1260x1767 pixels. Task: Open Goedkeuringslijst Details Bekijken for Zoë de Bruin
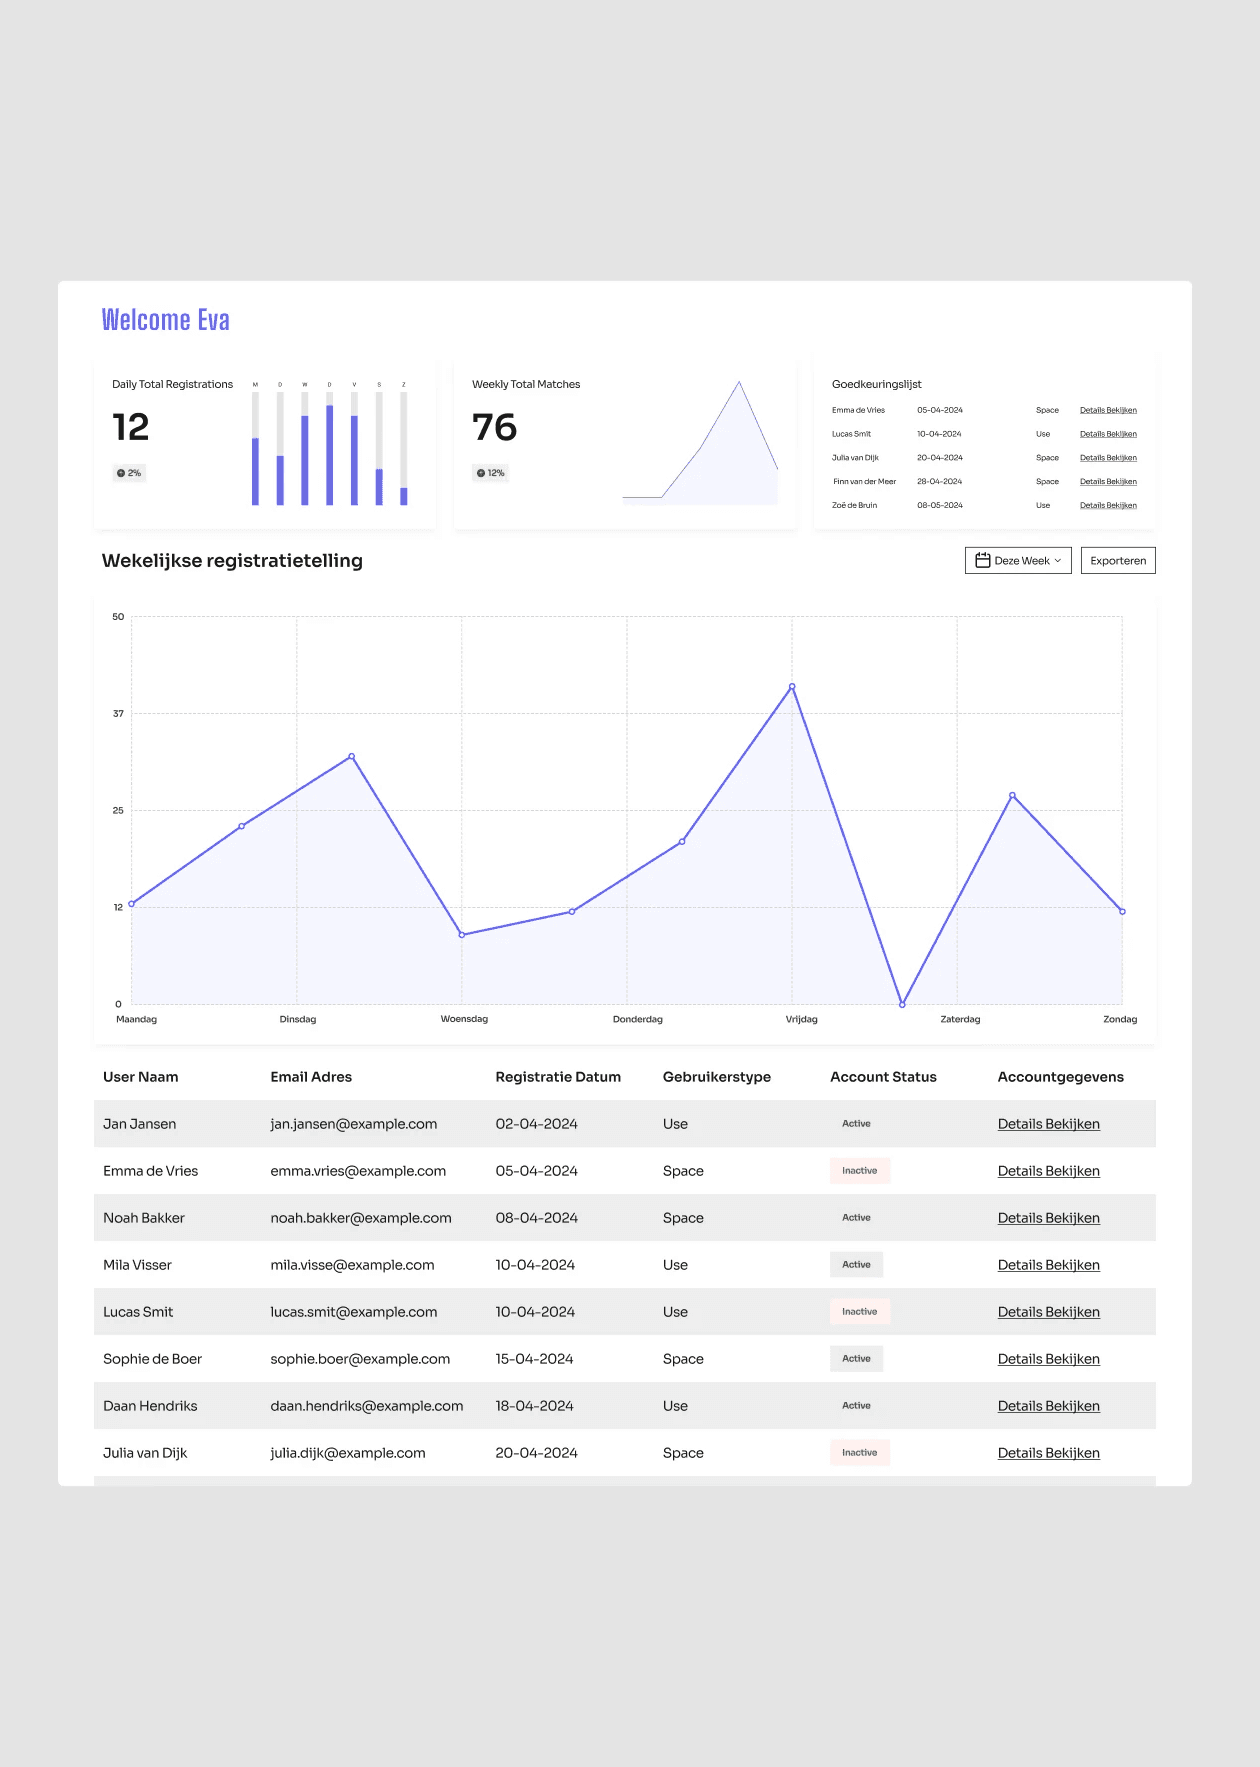(x=1108, y=506)
